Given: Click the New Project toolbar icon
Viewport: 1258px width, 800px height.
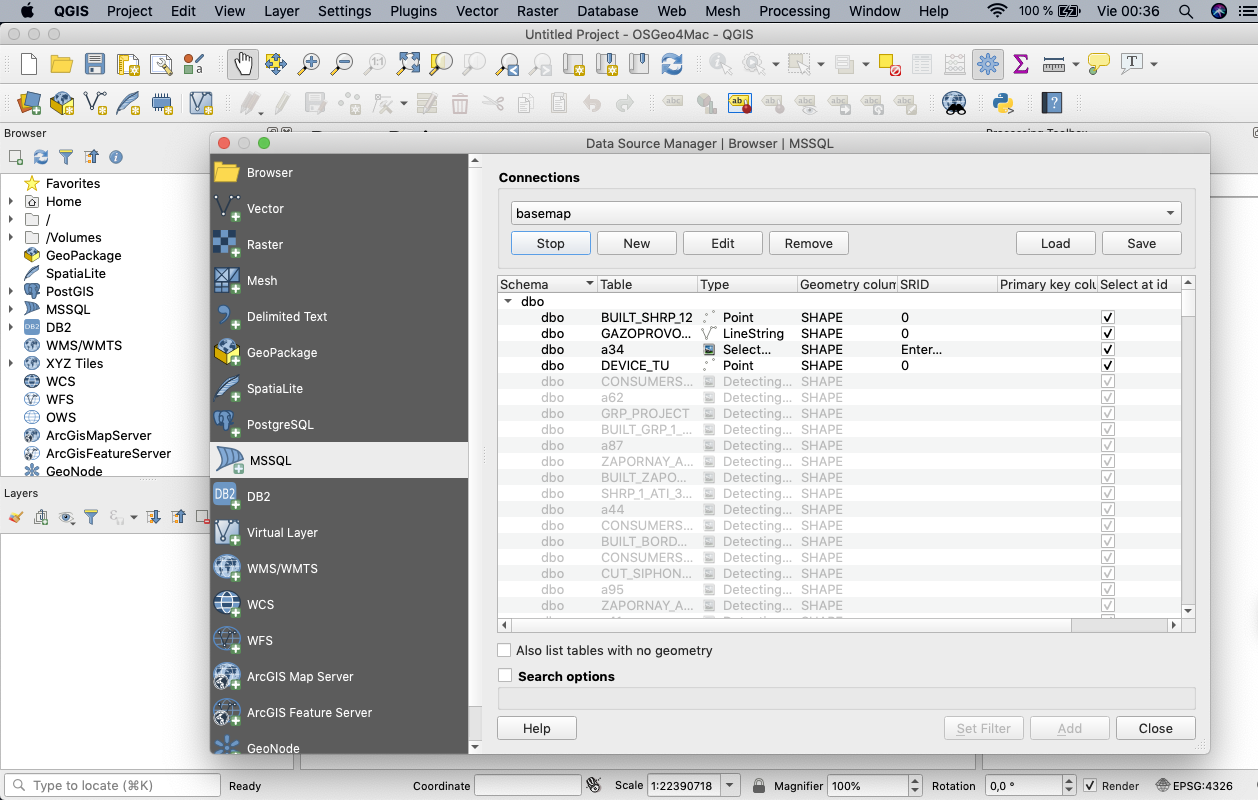Looking at the screenshot, I should (29, 64).
